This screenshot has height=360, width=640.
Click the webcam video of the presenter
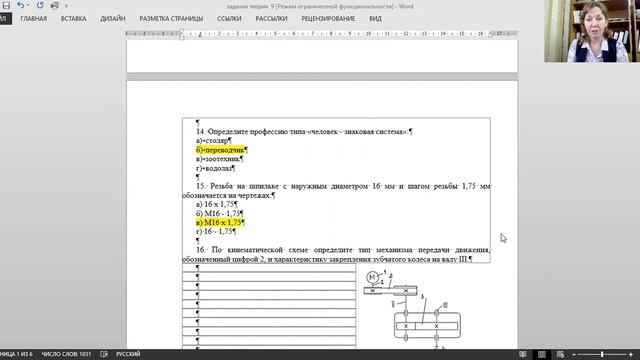tap(592, 31)
